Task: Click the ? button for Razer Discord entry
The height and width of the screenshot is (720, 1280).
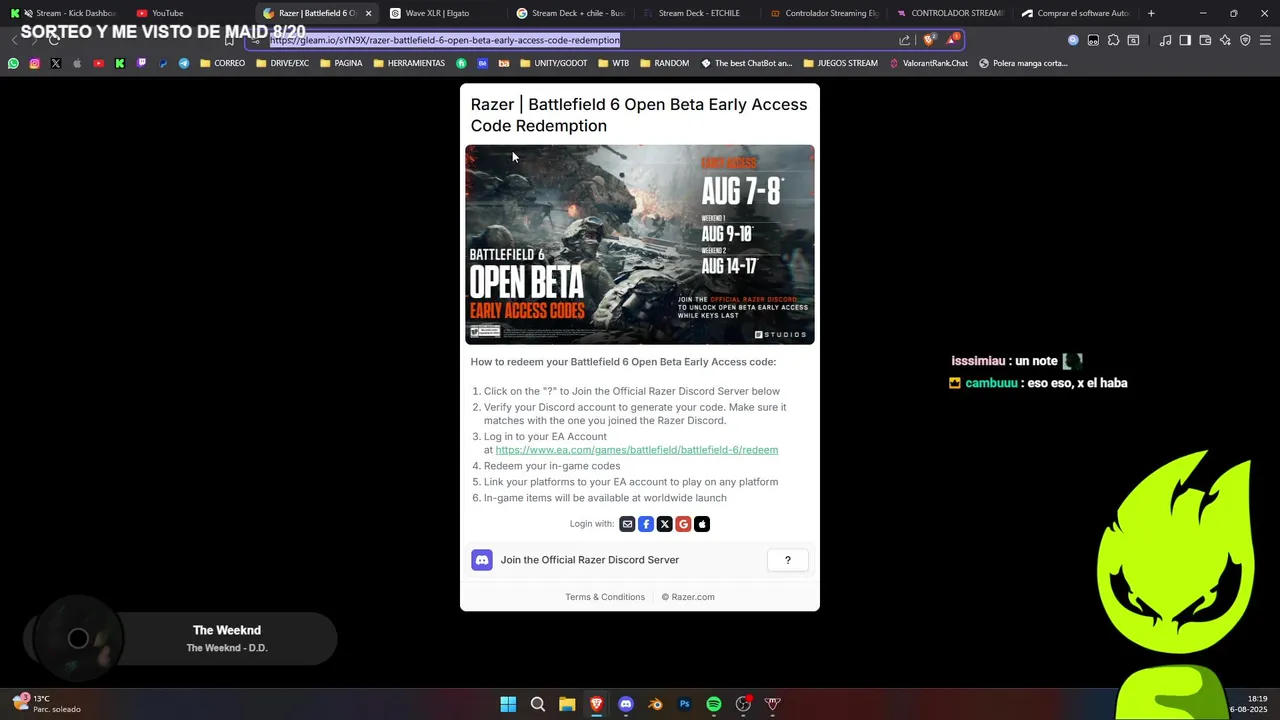Action: [788, 560]
